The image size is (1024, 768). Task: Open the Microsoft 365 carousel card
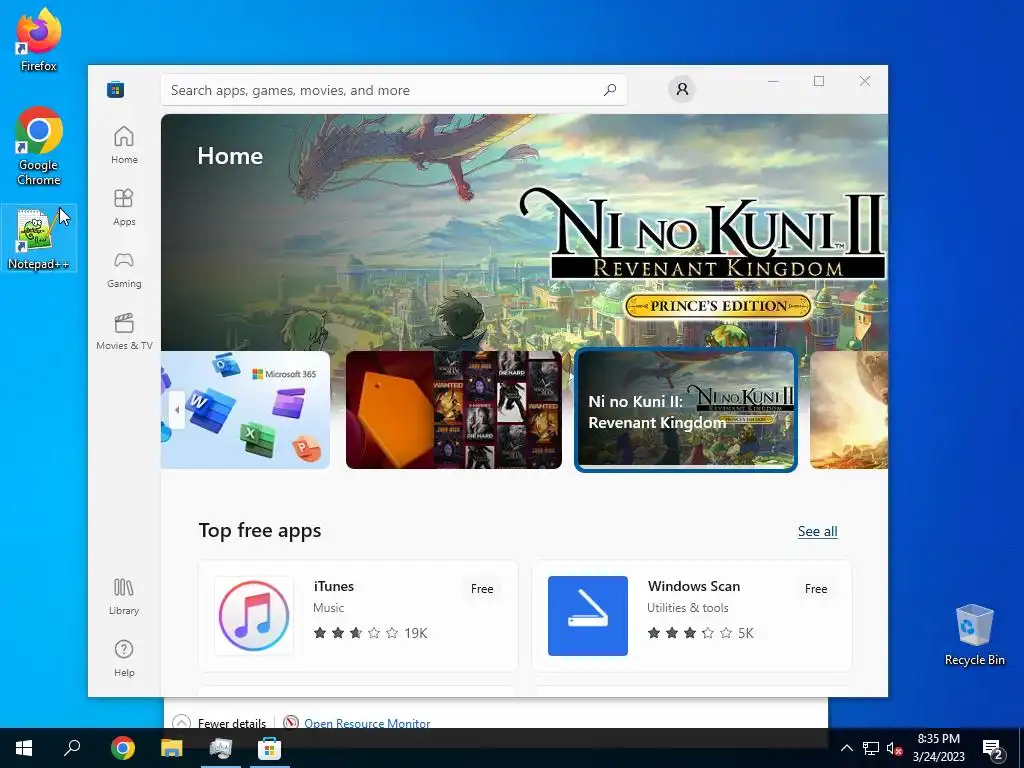tap(246, 410)
